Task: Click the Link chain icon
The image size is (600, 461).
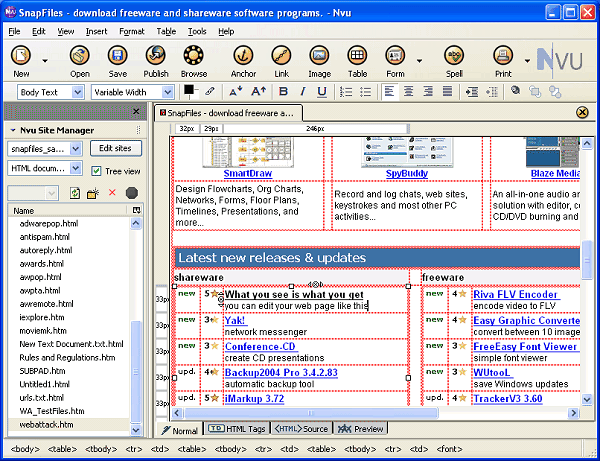Action: point(281,55)
